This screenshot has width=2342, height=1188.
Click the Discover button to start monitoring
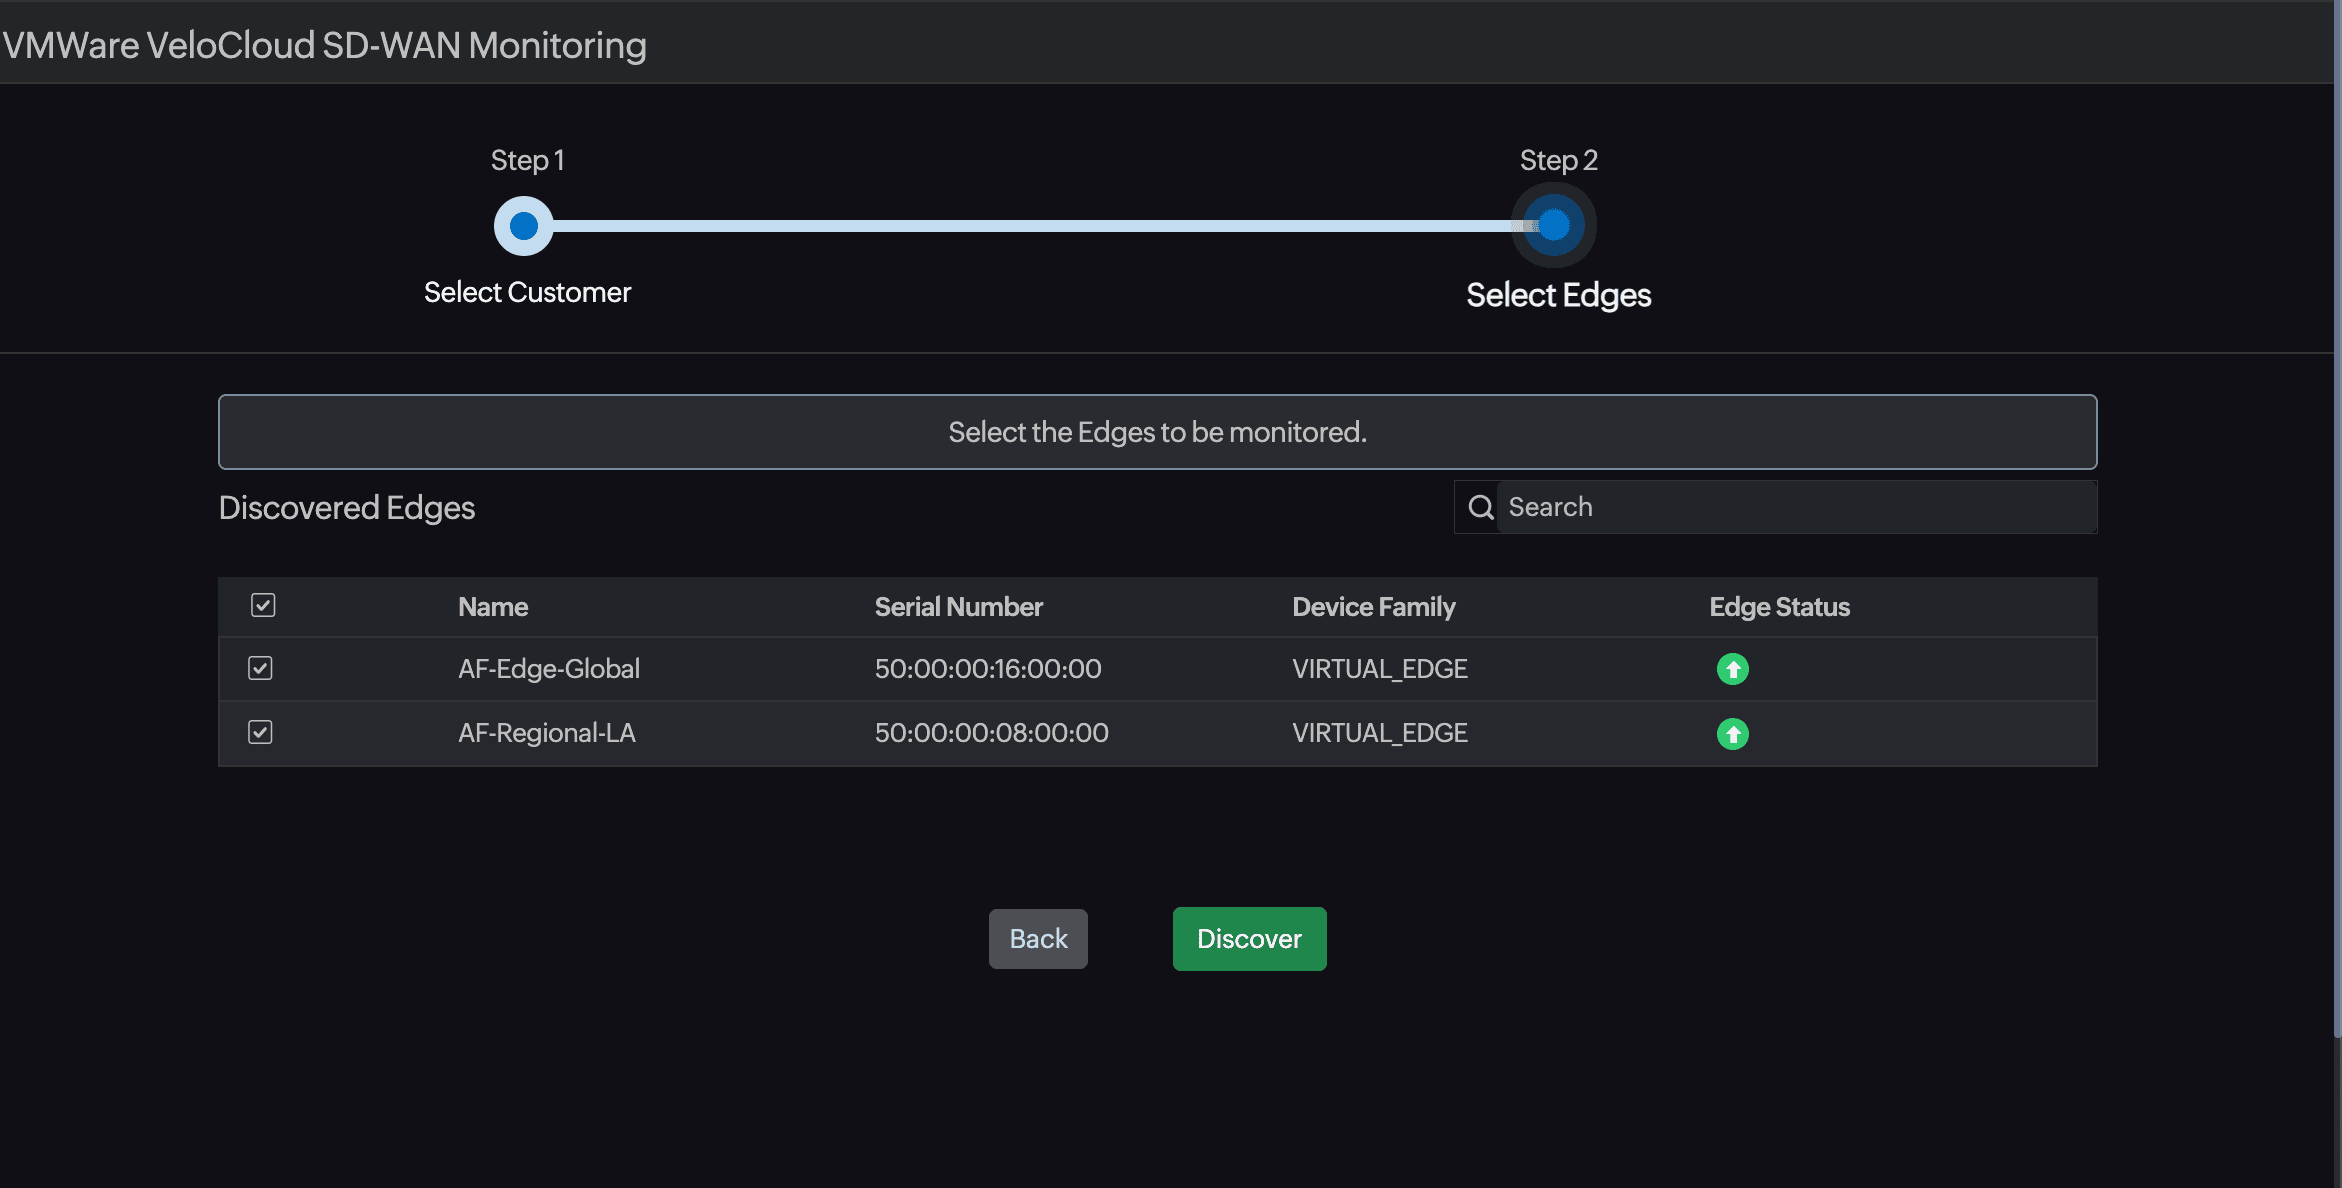(x=1248, y=938)
